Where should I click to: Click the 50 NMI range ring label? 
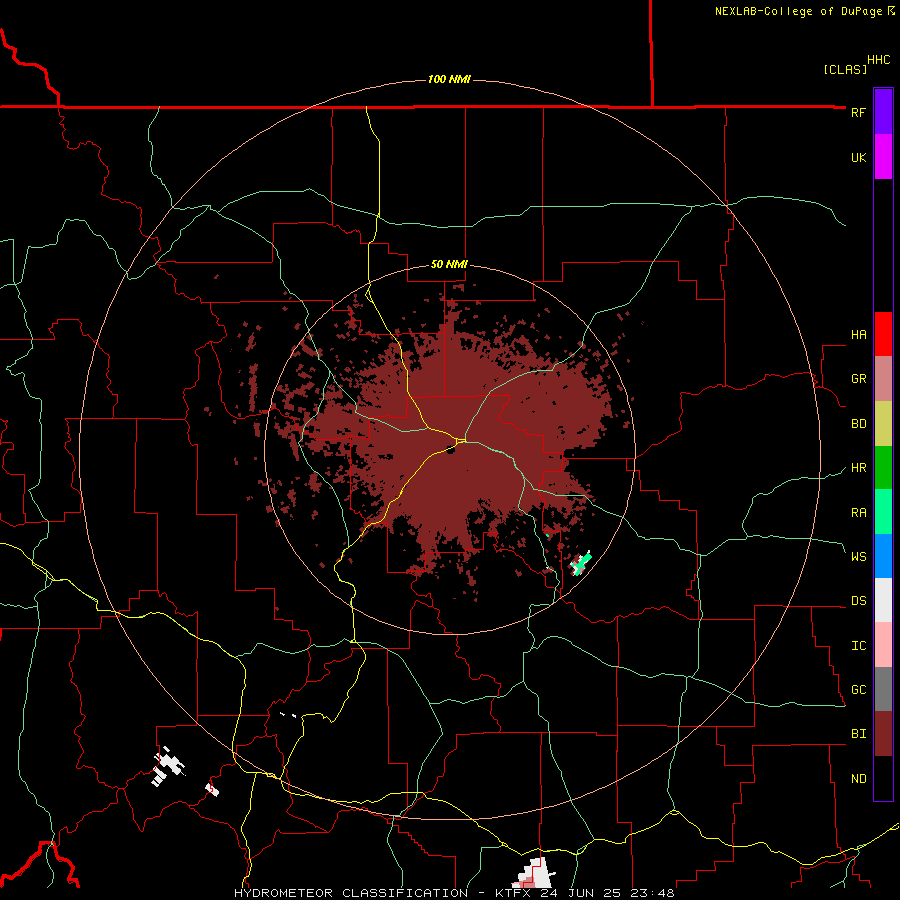point(449,265)
